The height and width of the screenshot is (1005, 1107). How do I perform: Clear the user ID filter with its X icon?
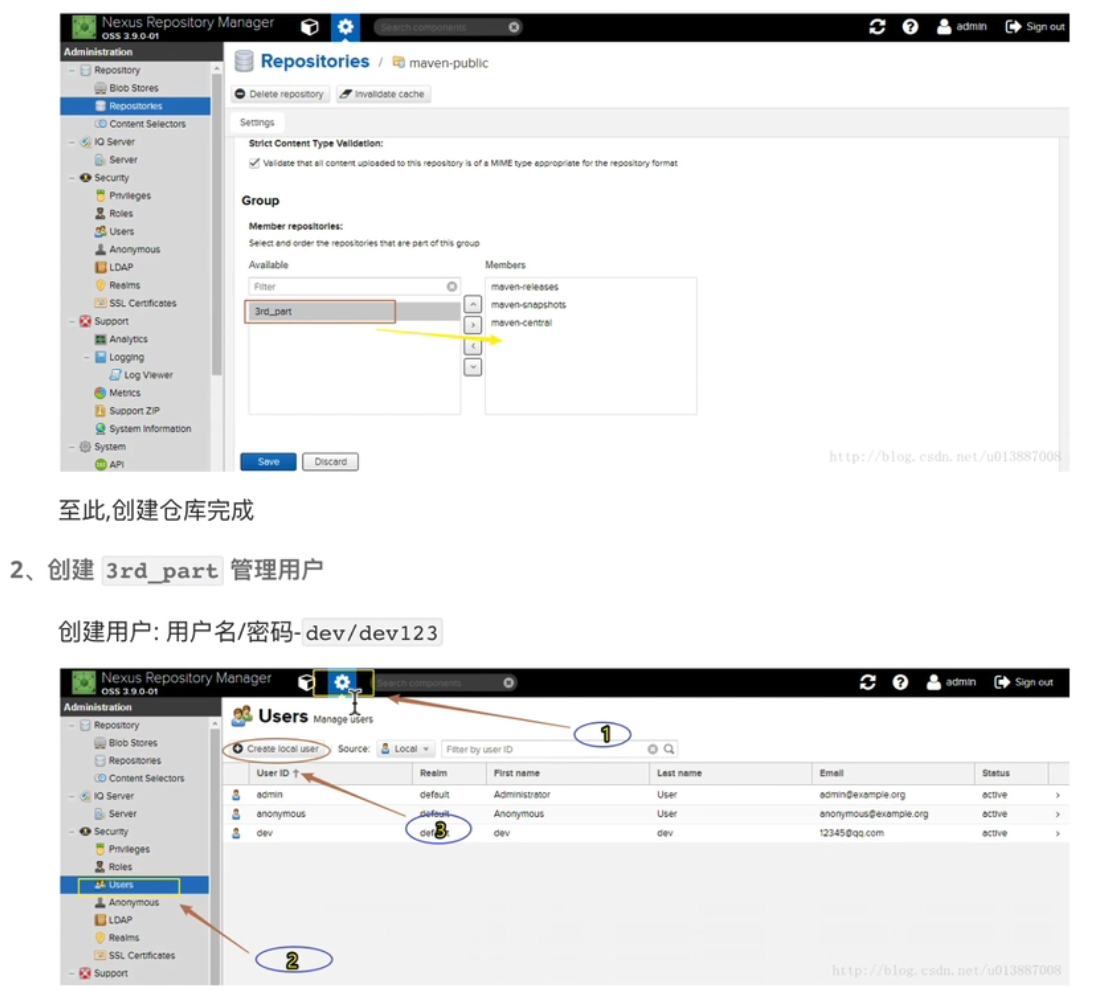coord(652,750)
